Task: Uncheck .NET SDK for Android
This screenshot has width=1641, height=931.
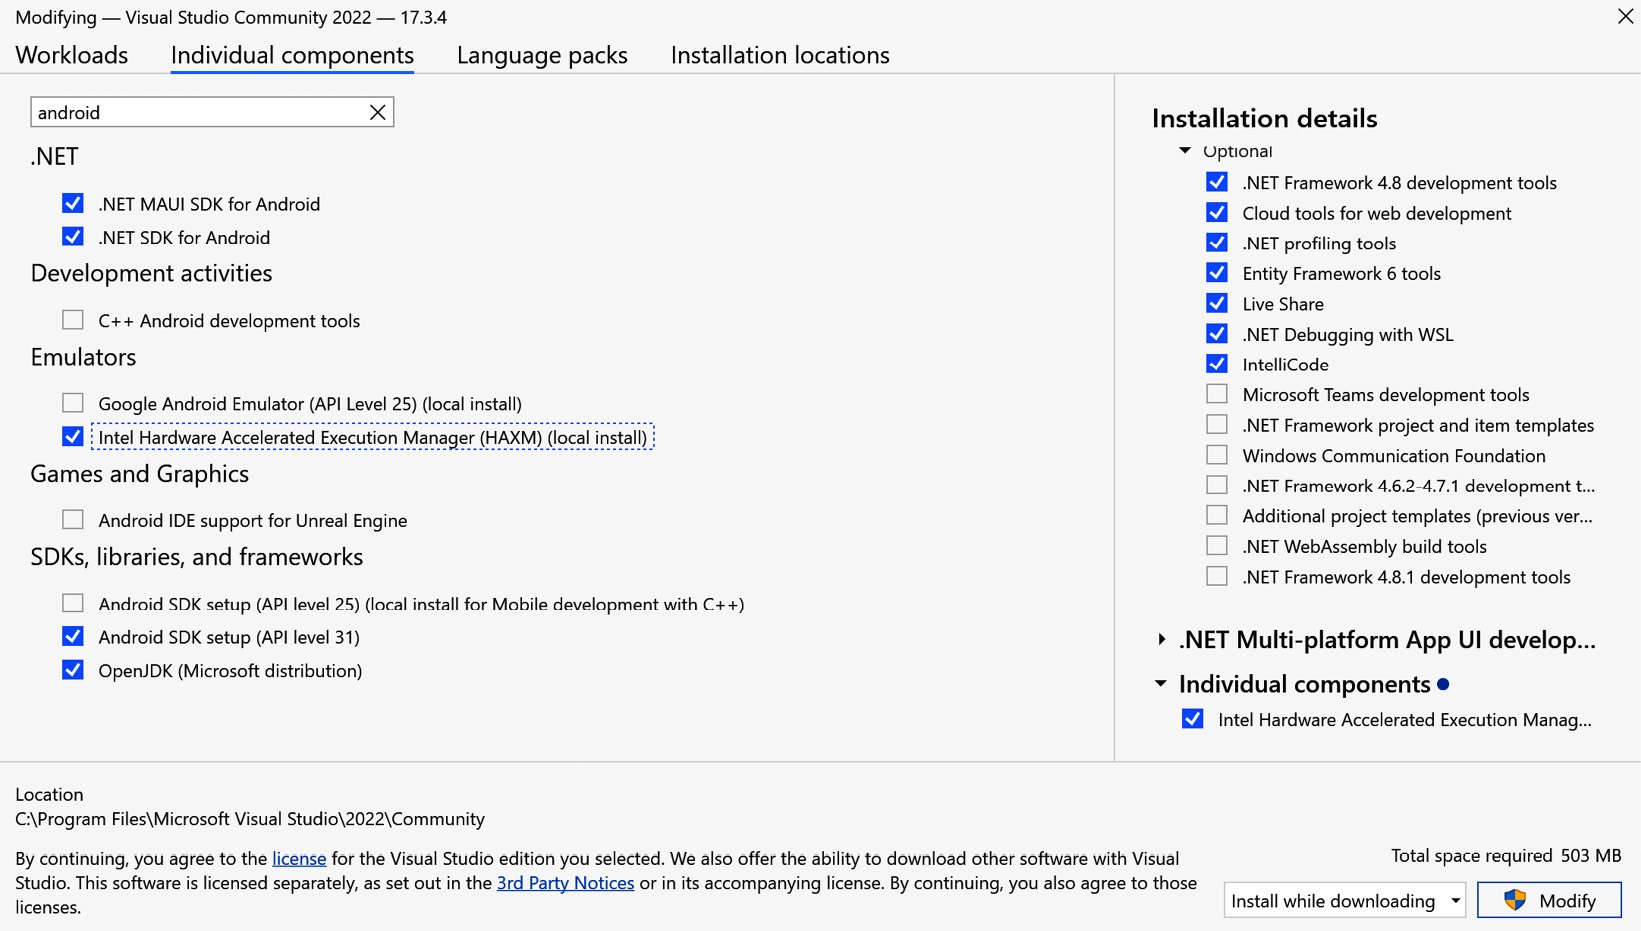Action: pos(73,237)
